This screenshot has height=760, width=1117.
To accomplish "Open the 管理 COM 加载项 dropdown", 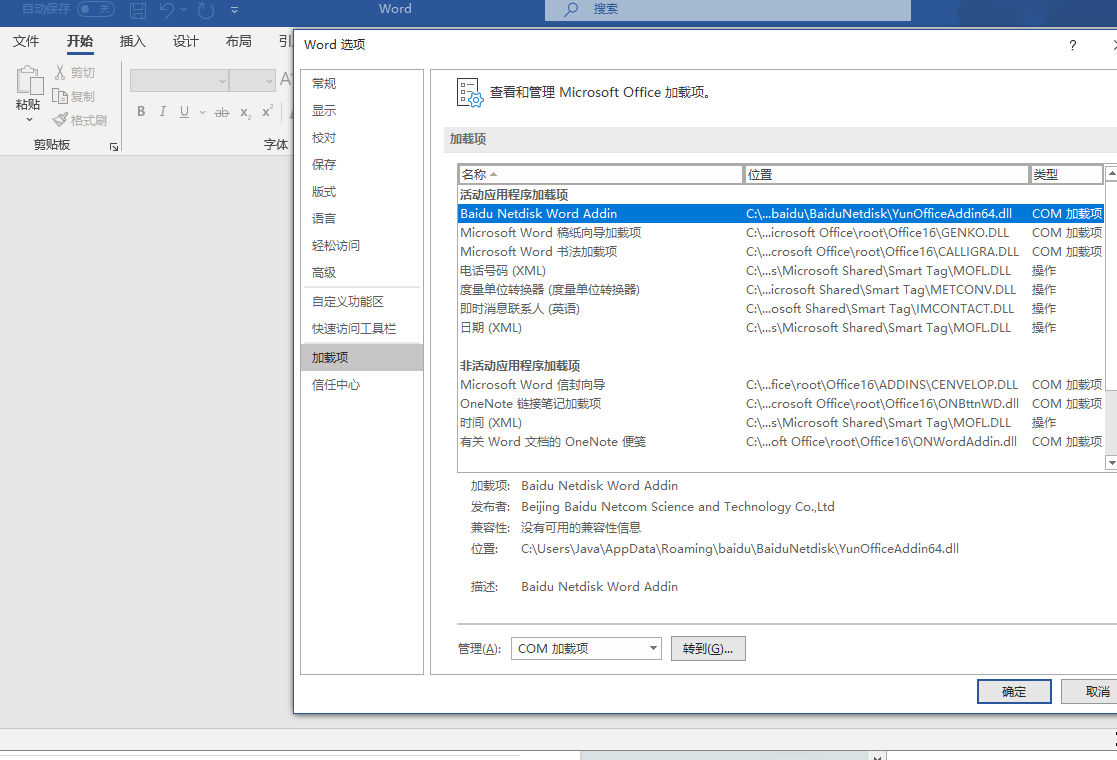I will (x=586, y=649).
